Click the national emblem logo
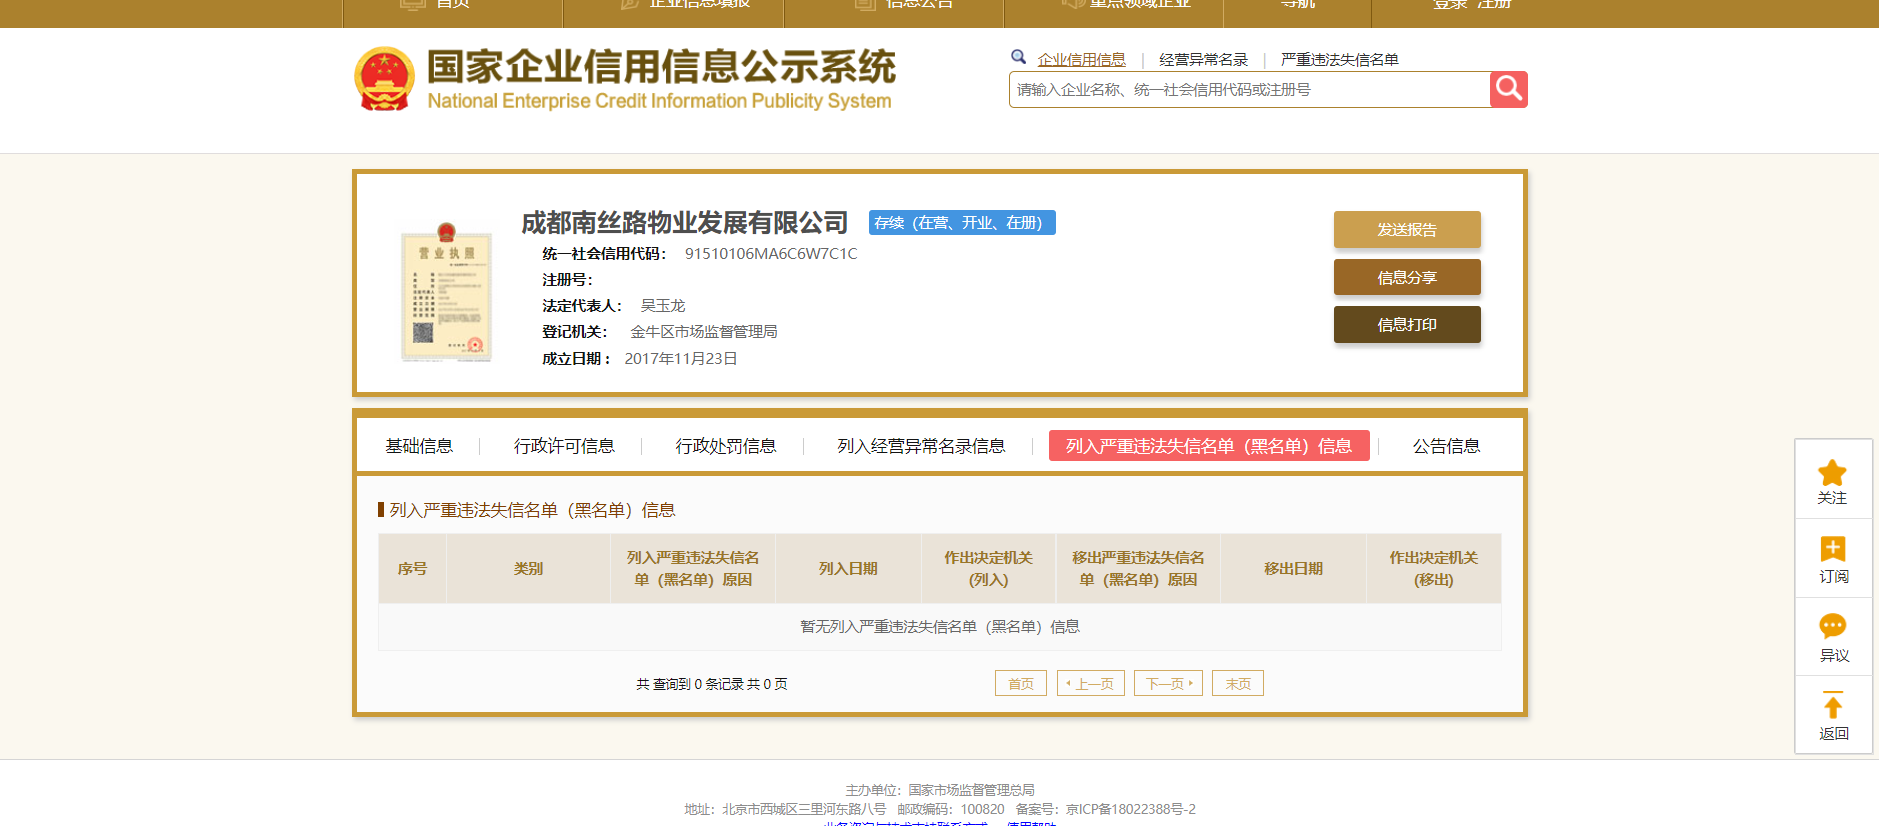This screenshot has width=1879, height=826. (x=384, y=78)
